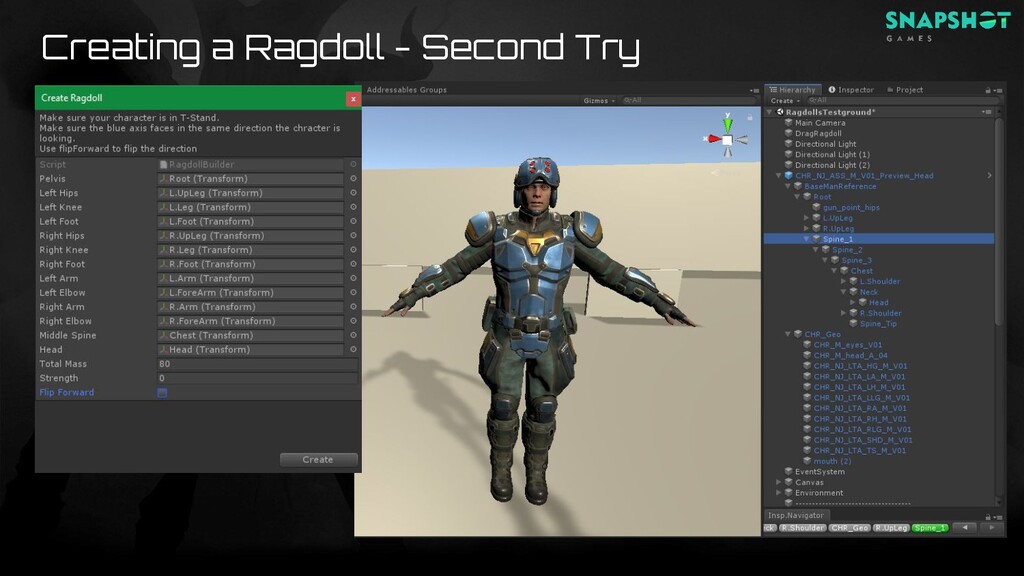Open object picker for the Pelvis field
Image resolution: width=1024 pixels, height=576 pixels.
[x=353, y=178]
